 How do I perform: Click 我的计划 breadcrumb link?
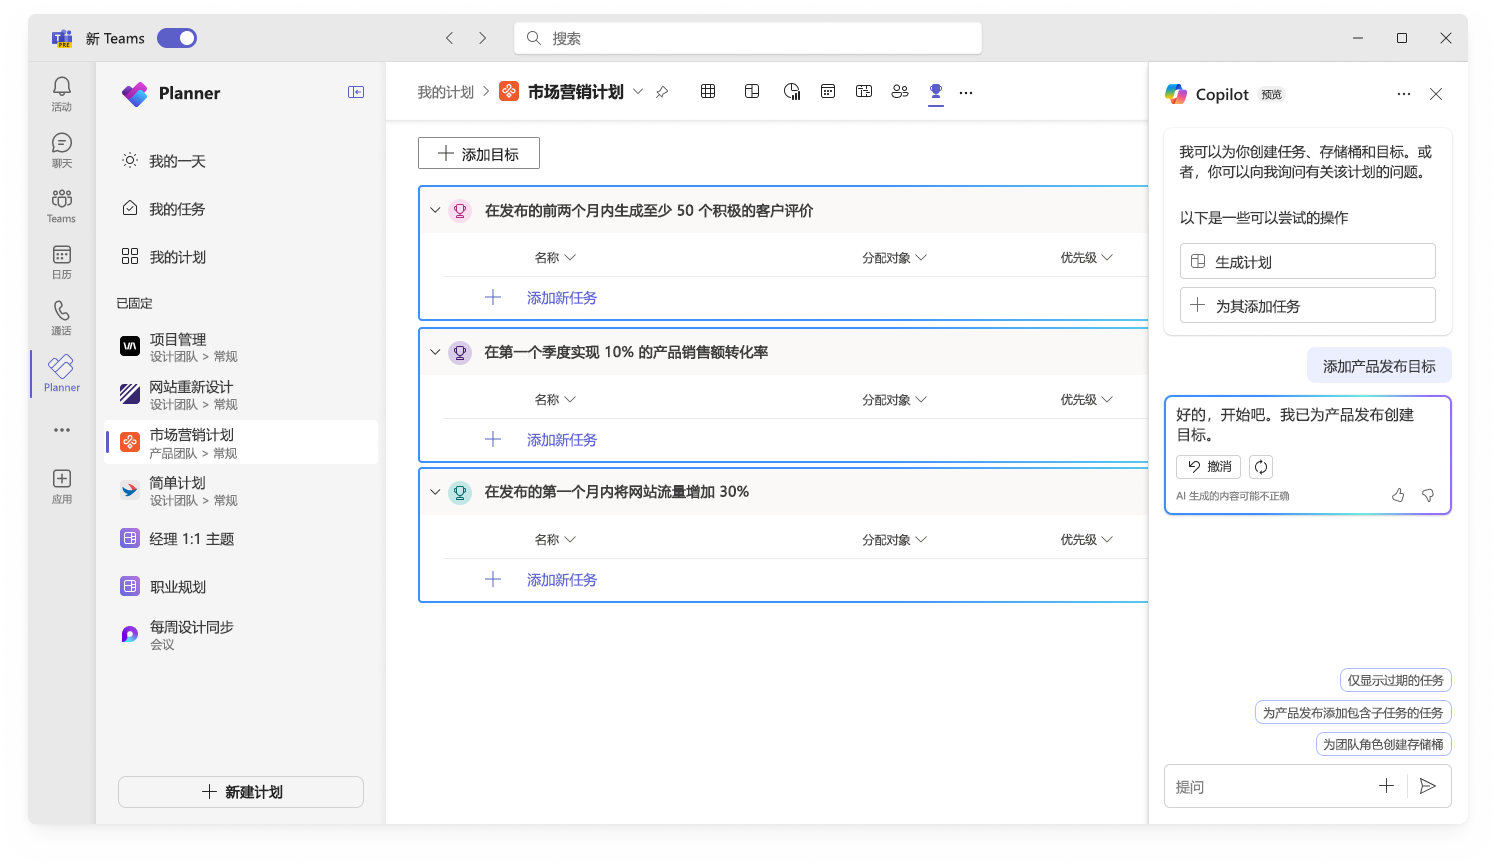[x=446, y=92]
